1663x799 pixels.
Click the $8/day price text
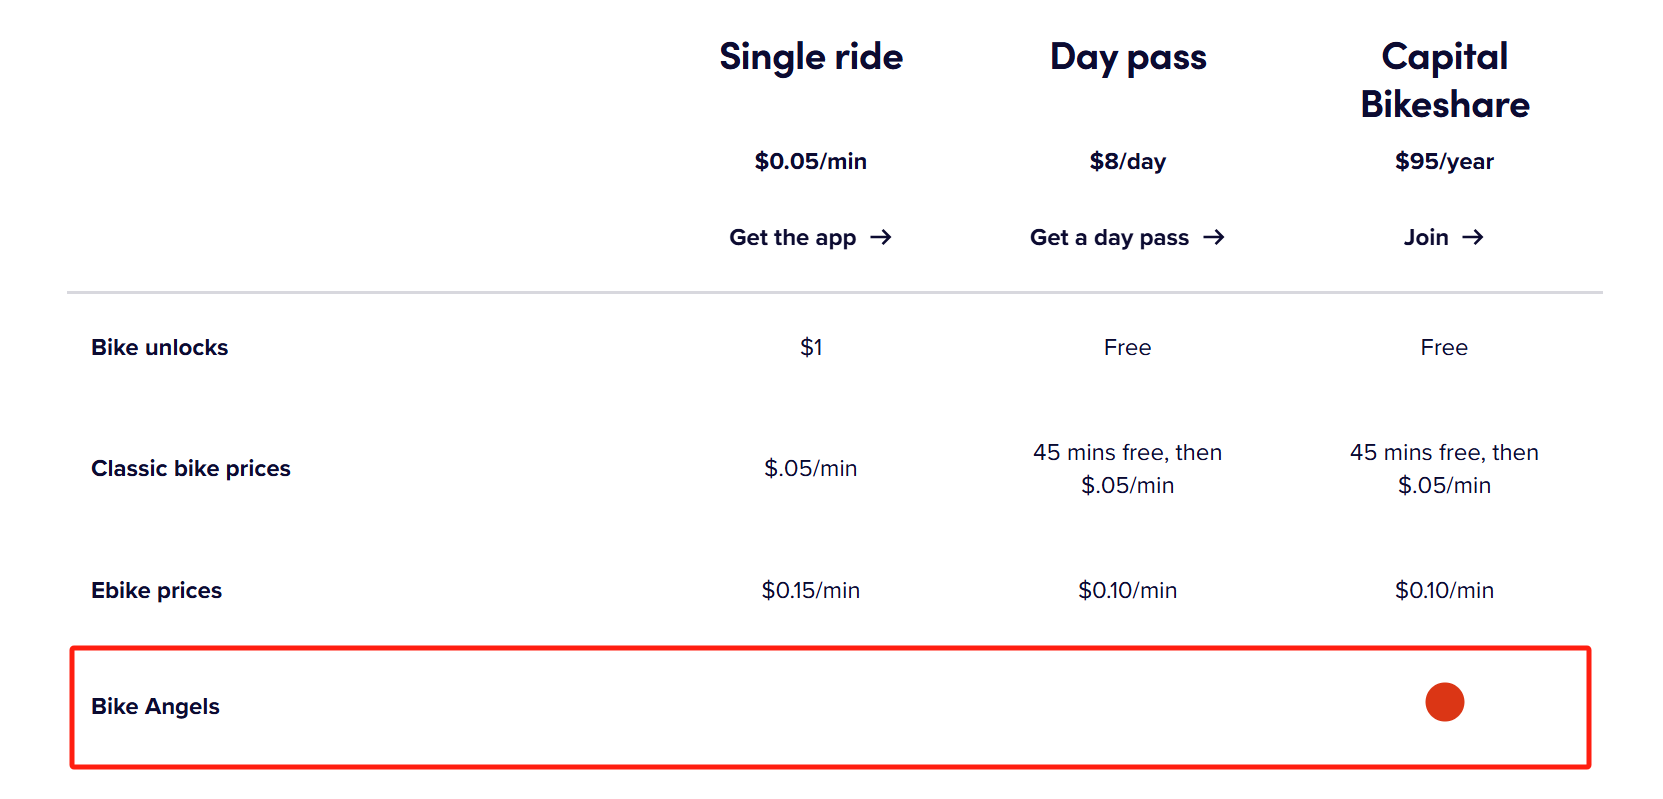pos(1128,161)
